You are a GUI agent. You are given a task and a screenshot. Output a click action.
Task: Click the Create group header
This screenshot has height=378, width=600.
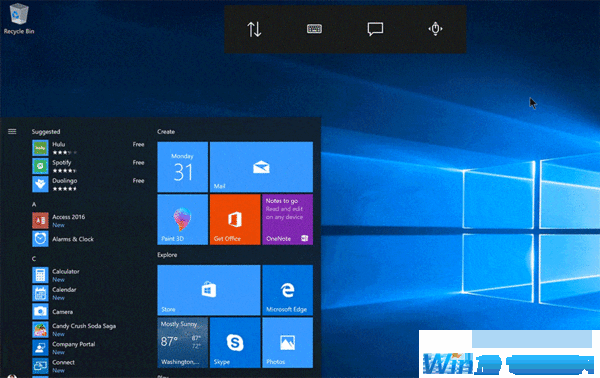click(166, 132)
